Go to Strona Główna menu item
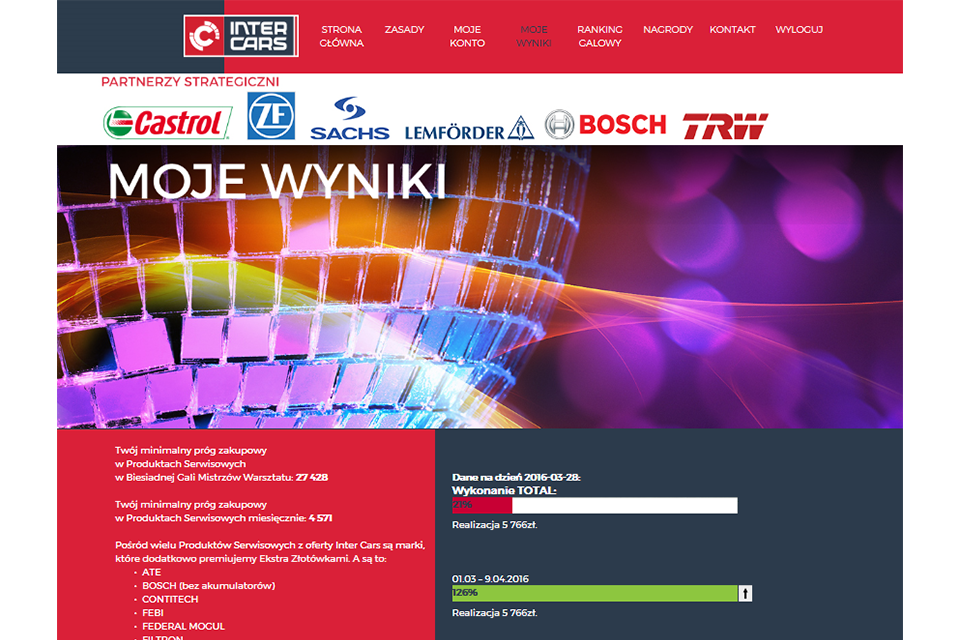The image size is (960, 640). point(342,36)
